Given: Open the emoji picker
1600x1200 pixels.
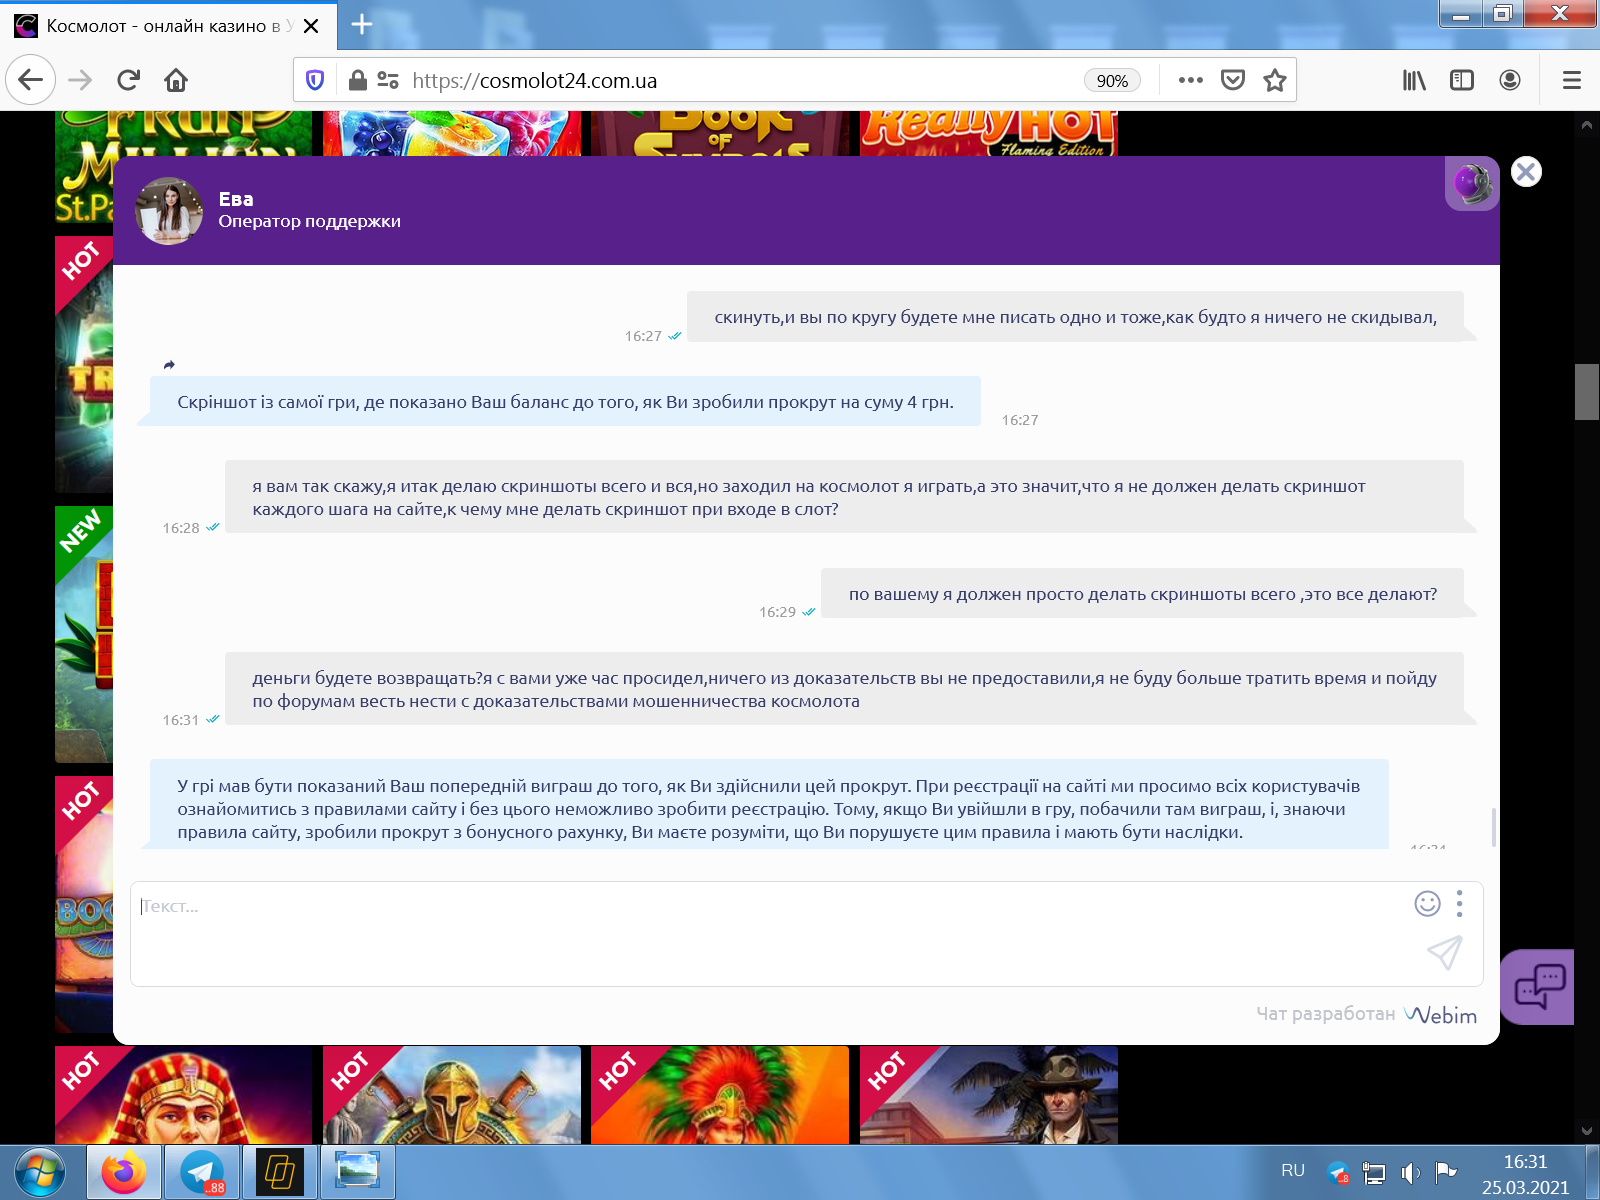Looking at the screenshot, I should pyautogui.click(x=1427, y=904).
